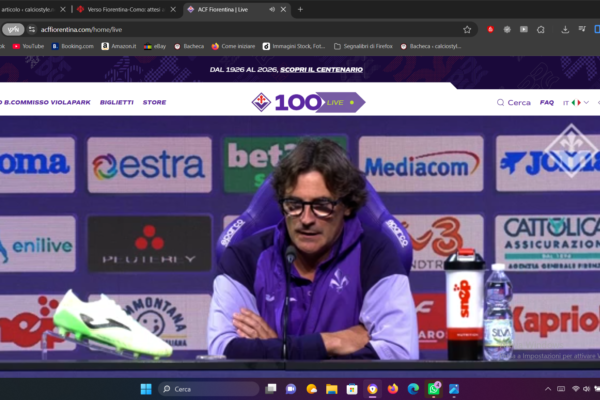Open Firefox from the taskbar
The image size is (600, 400).
point(393,389)
